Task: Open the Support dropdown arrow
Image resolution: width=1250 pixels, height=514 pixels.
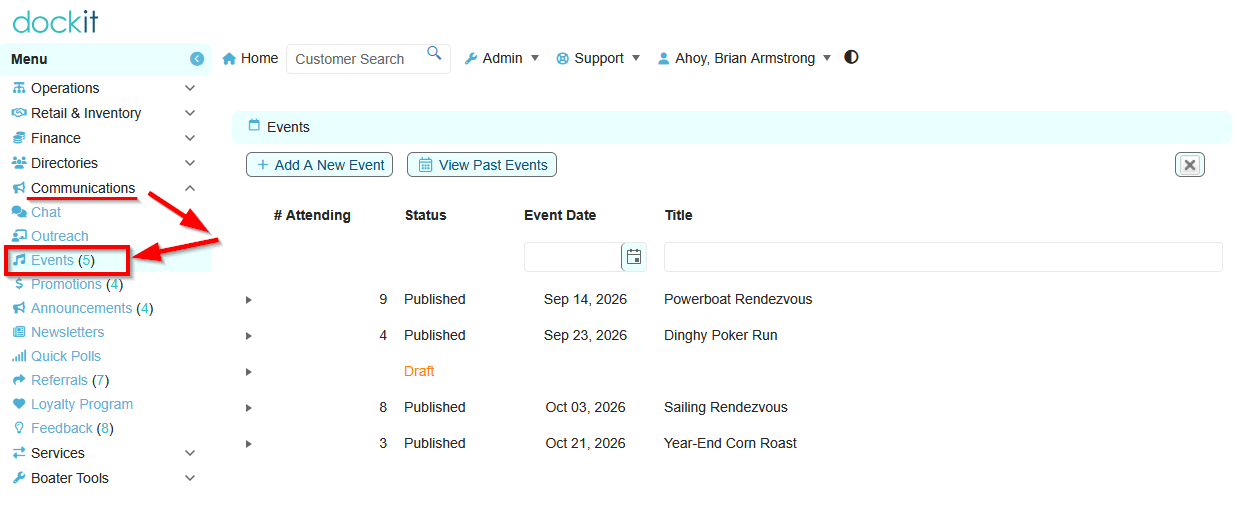Action: pyautogui.click(x=636, y=59)
